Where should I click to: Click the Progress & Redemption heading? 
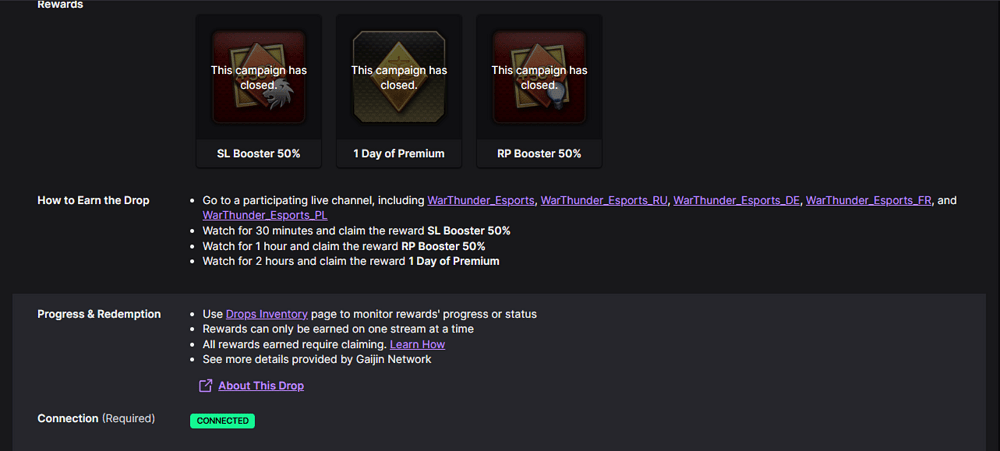99,314
